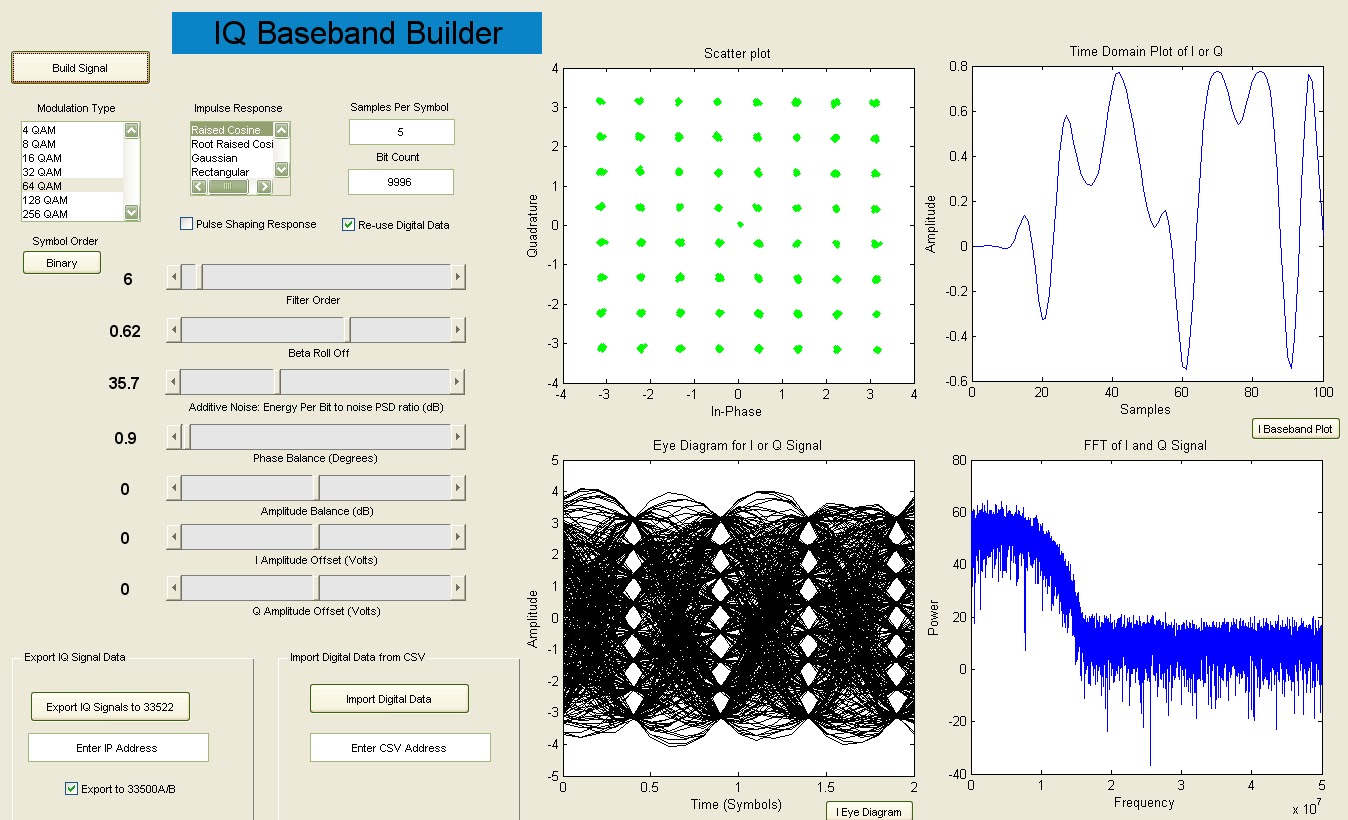The image size is (1348, 820).
Task: Click the Filter Order slider right arrow
Action: [459, 276]
